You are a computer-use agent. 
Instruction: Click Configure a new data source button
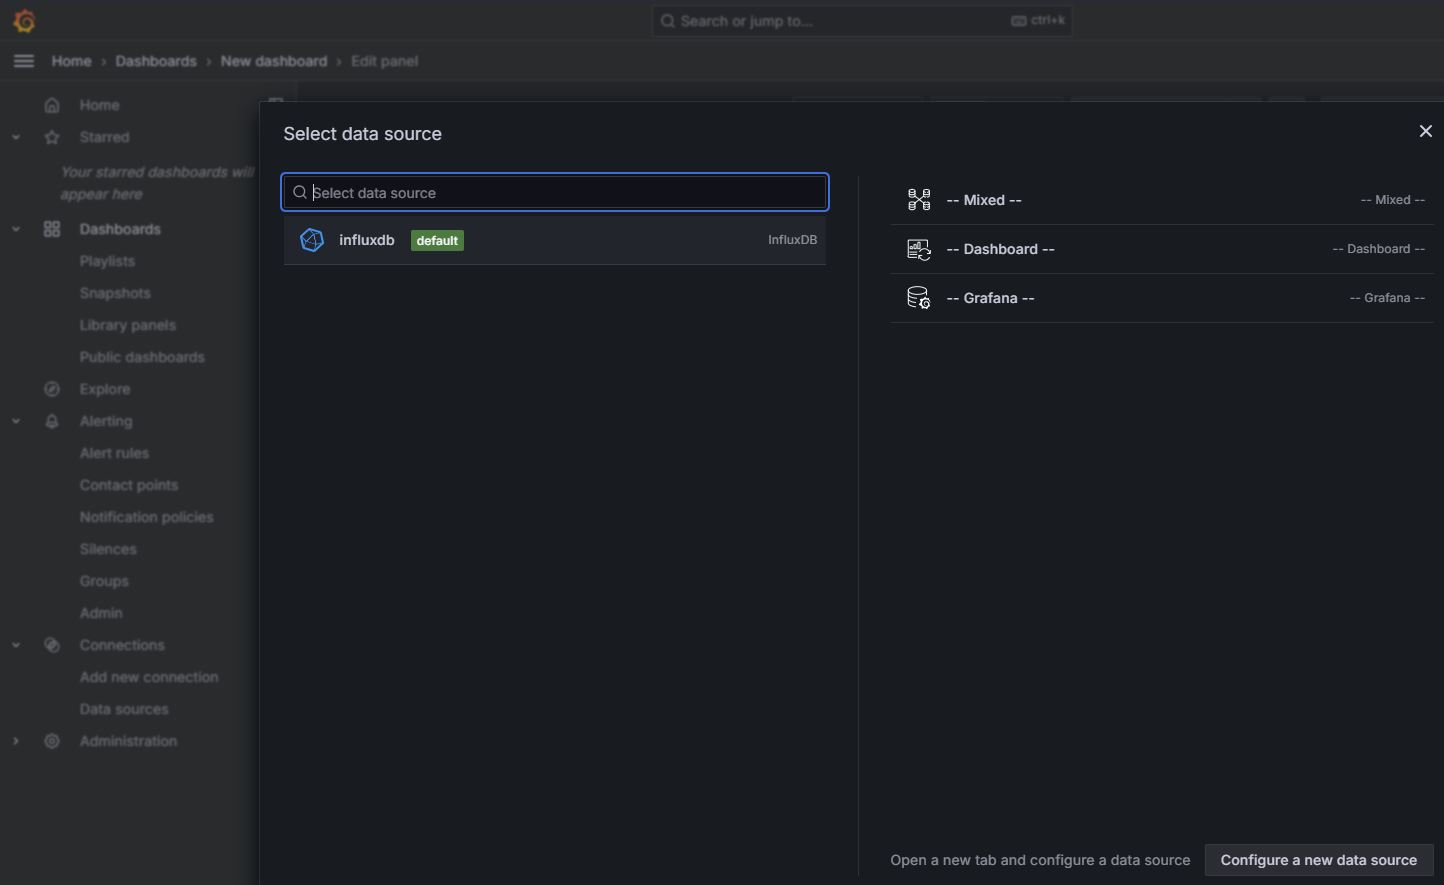(x=1318, y=860)
